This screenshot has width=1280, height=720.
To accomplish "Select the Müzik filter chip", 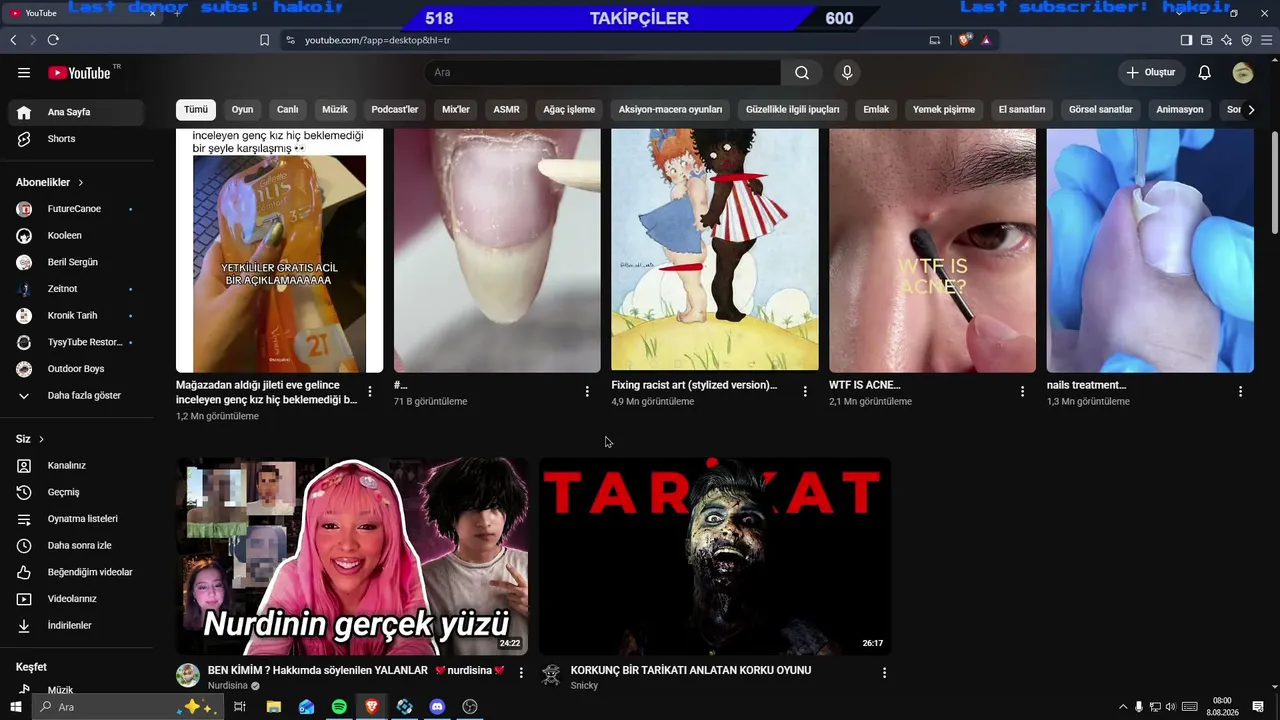I will pyautogui.click(x=335, y=110).
